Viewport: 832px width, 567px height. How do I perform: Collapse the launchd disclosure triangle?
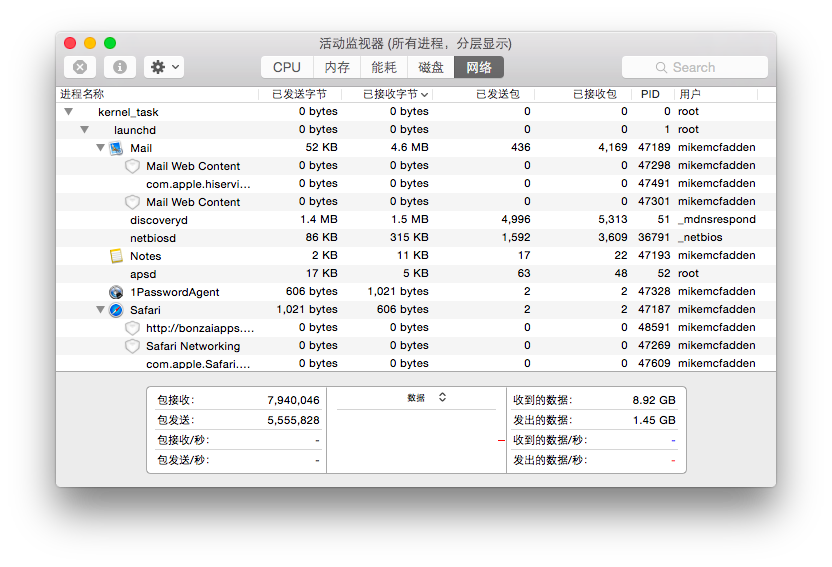84,130
